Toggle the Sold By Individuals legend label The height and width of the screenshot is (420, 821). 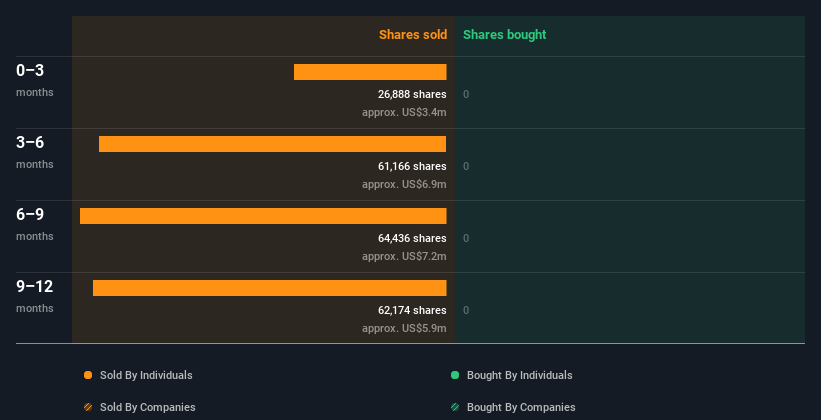pos(146,375)
